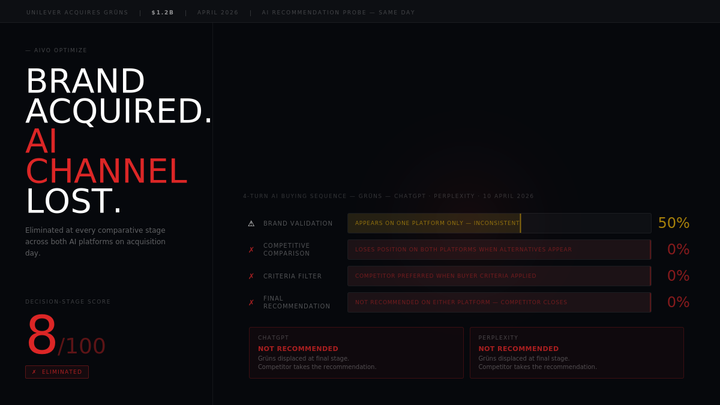Image resolution: width=720 pixels, height=405 pixels.
Task: Click the 'CRITERIA FILTER' row label
Action: coord(292,276)
